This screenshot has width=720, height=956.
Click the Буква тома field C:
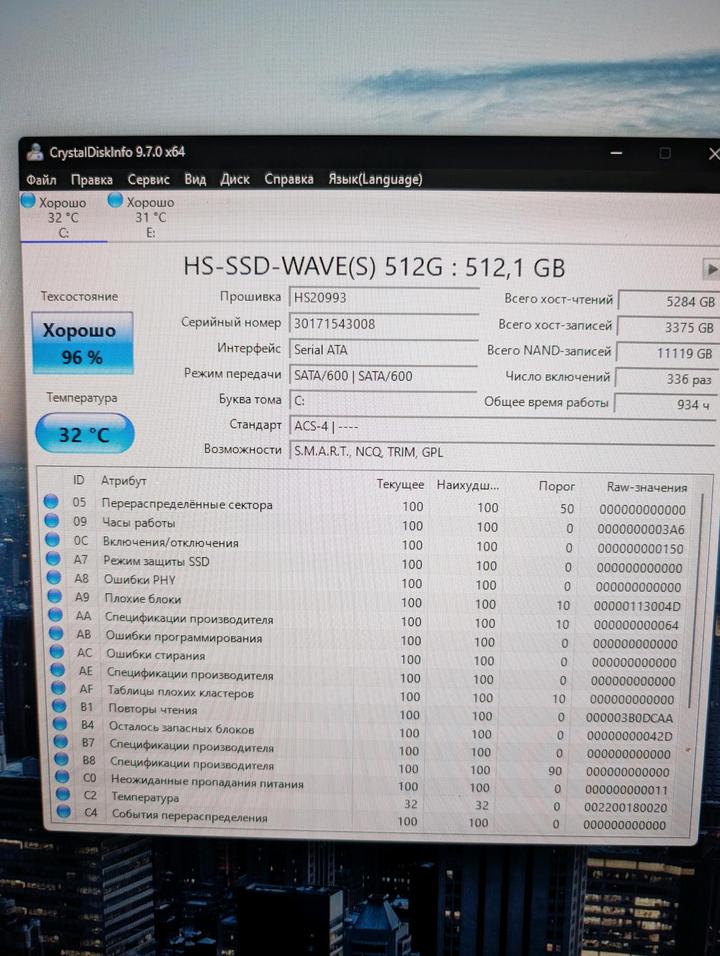pyautogui.click(x=382, y=401)
